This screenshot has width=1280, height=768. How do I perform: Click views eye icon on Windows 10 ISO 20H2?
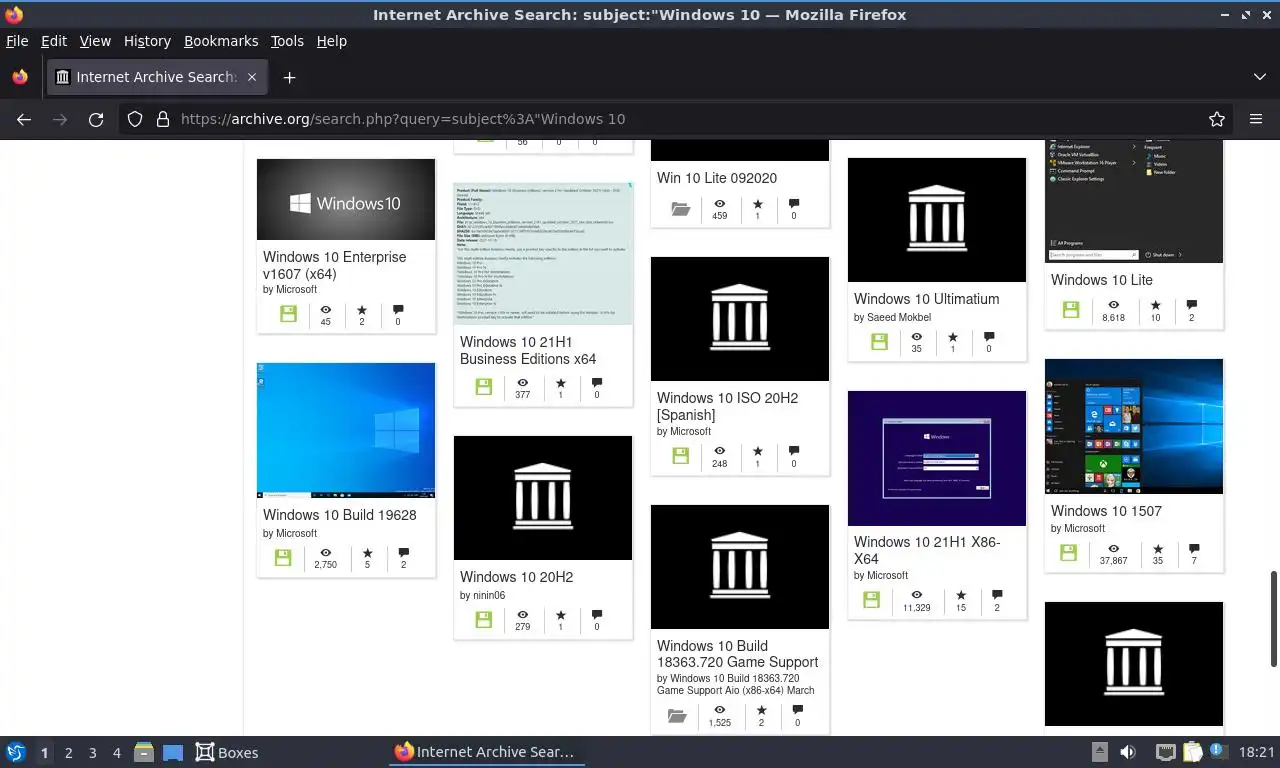pyautogui.click(x=719, y=451)
